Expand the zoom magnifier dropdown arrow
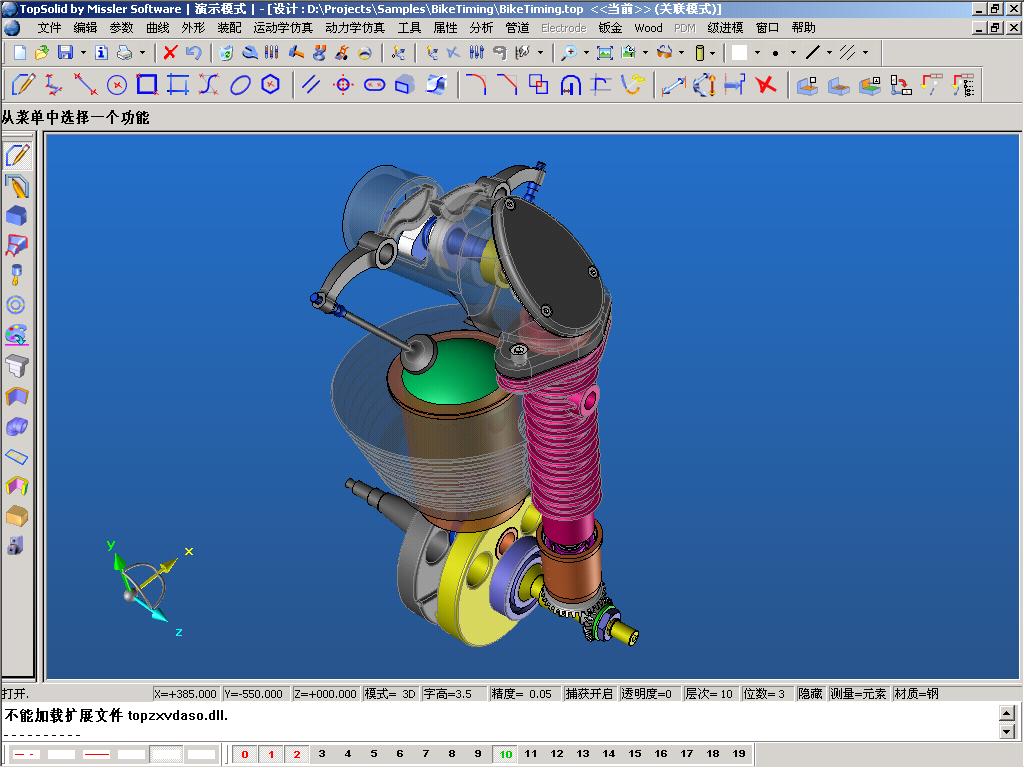 [586, 53]
